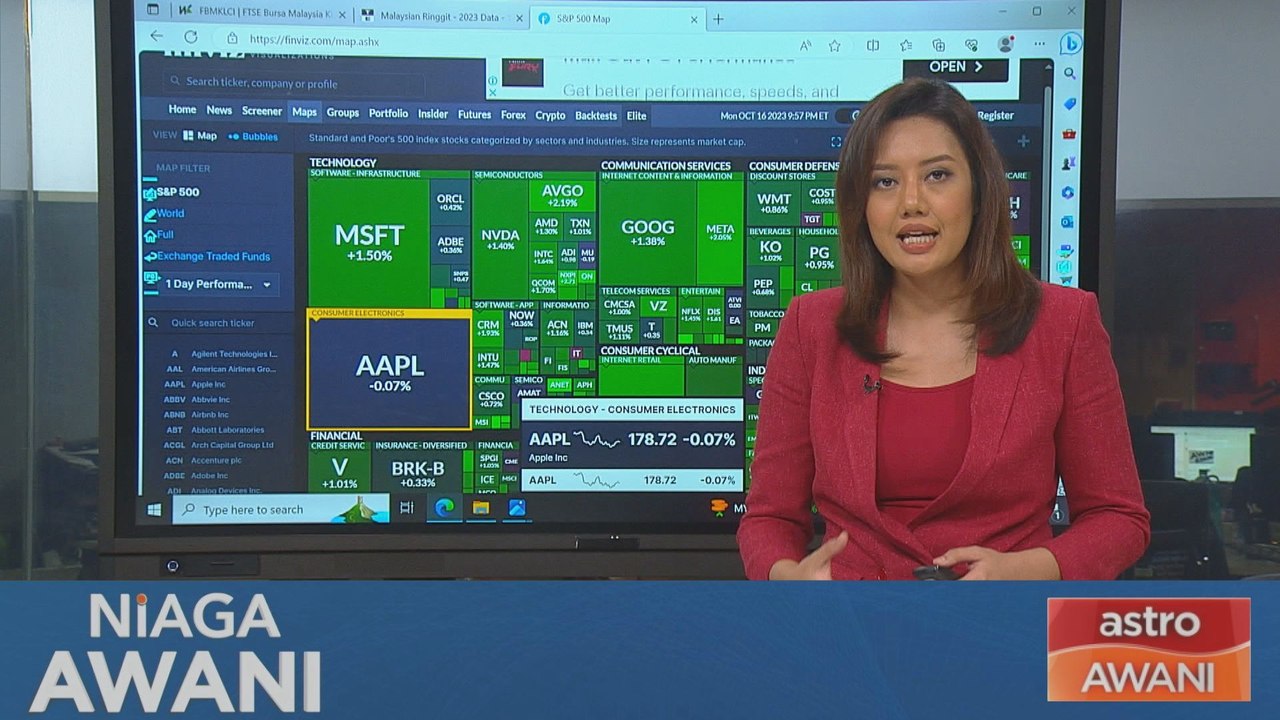Switch to the Map view

coord(200,136)
